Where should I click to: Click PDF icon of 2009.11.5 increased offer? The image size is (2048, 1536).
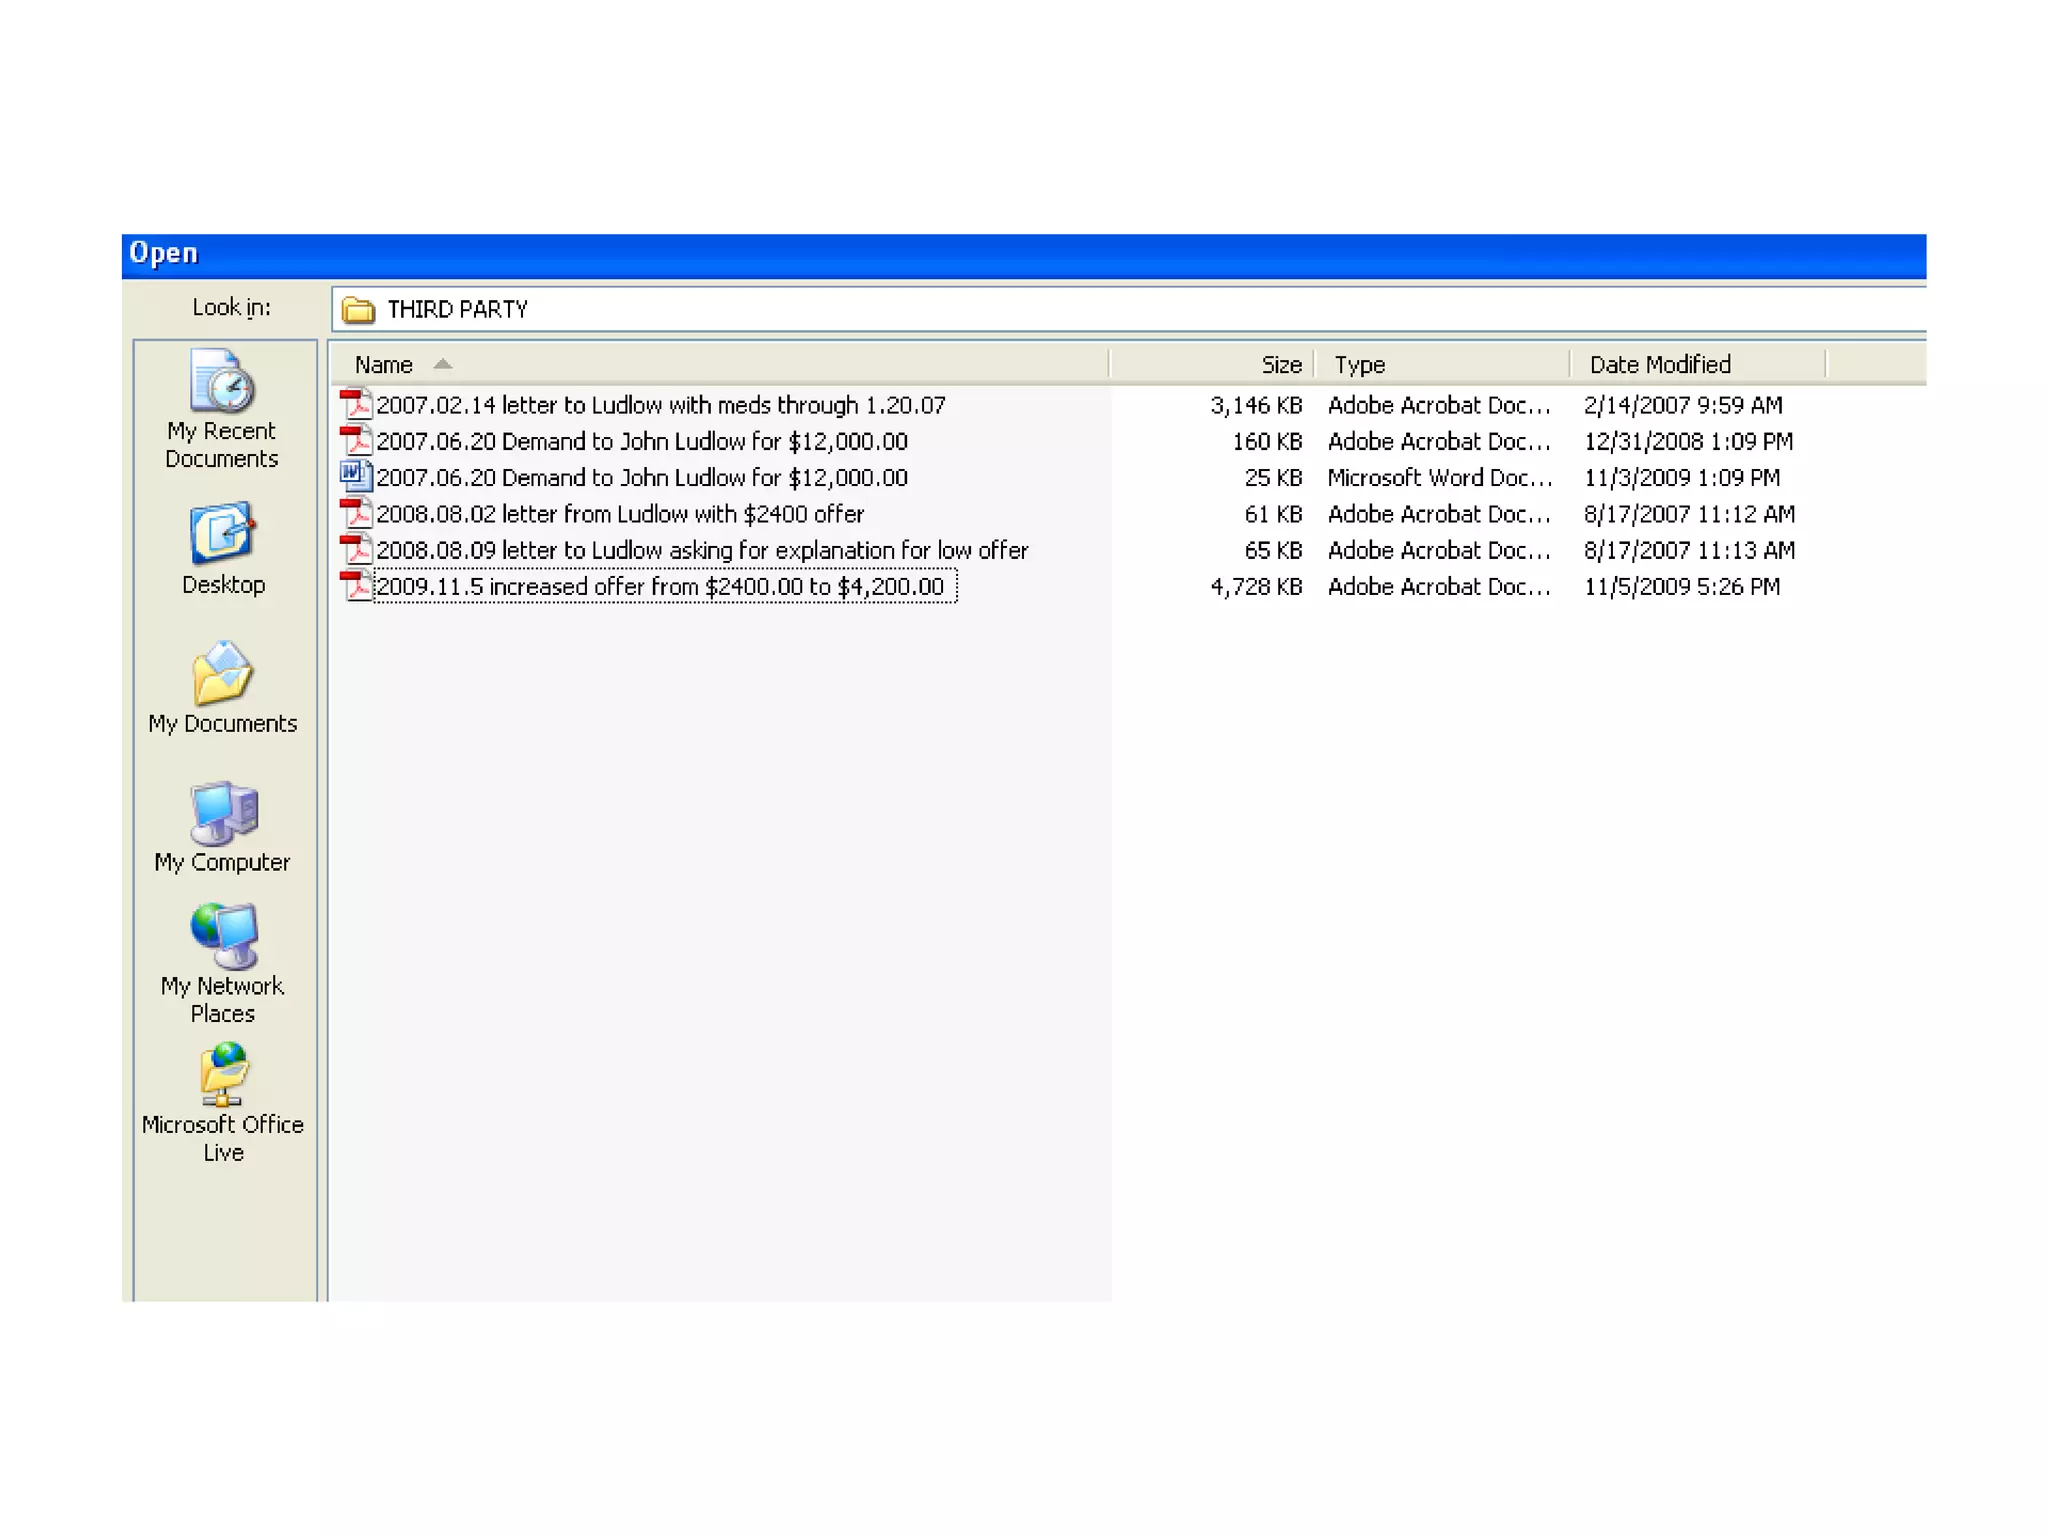tap(355, 586)
